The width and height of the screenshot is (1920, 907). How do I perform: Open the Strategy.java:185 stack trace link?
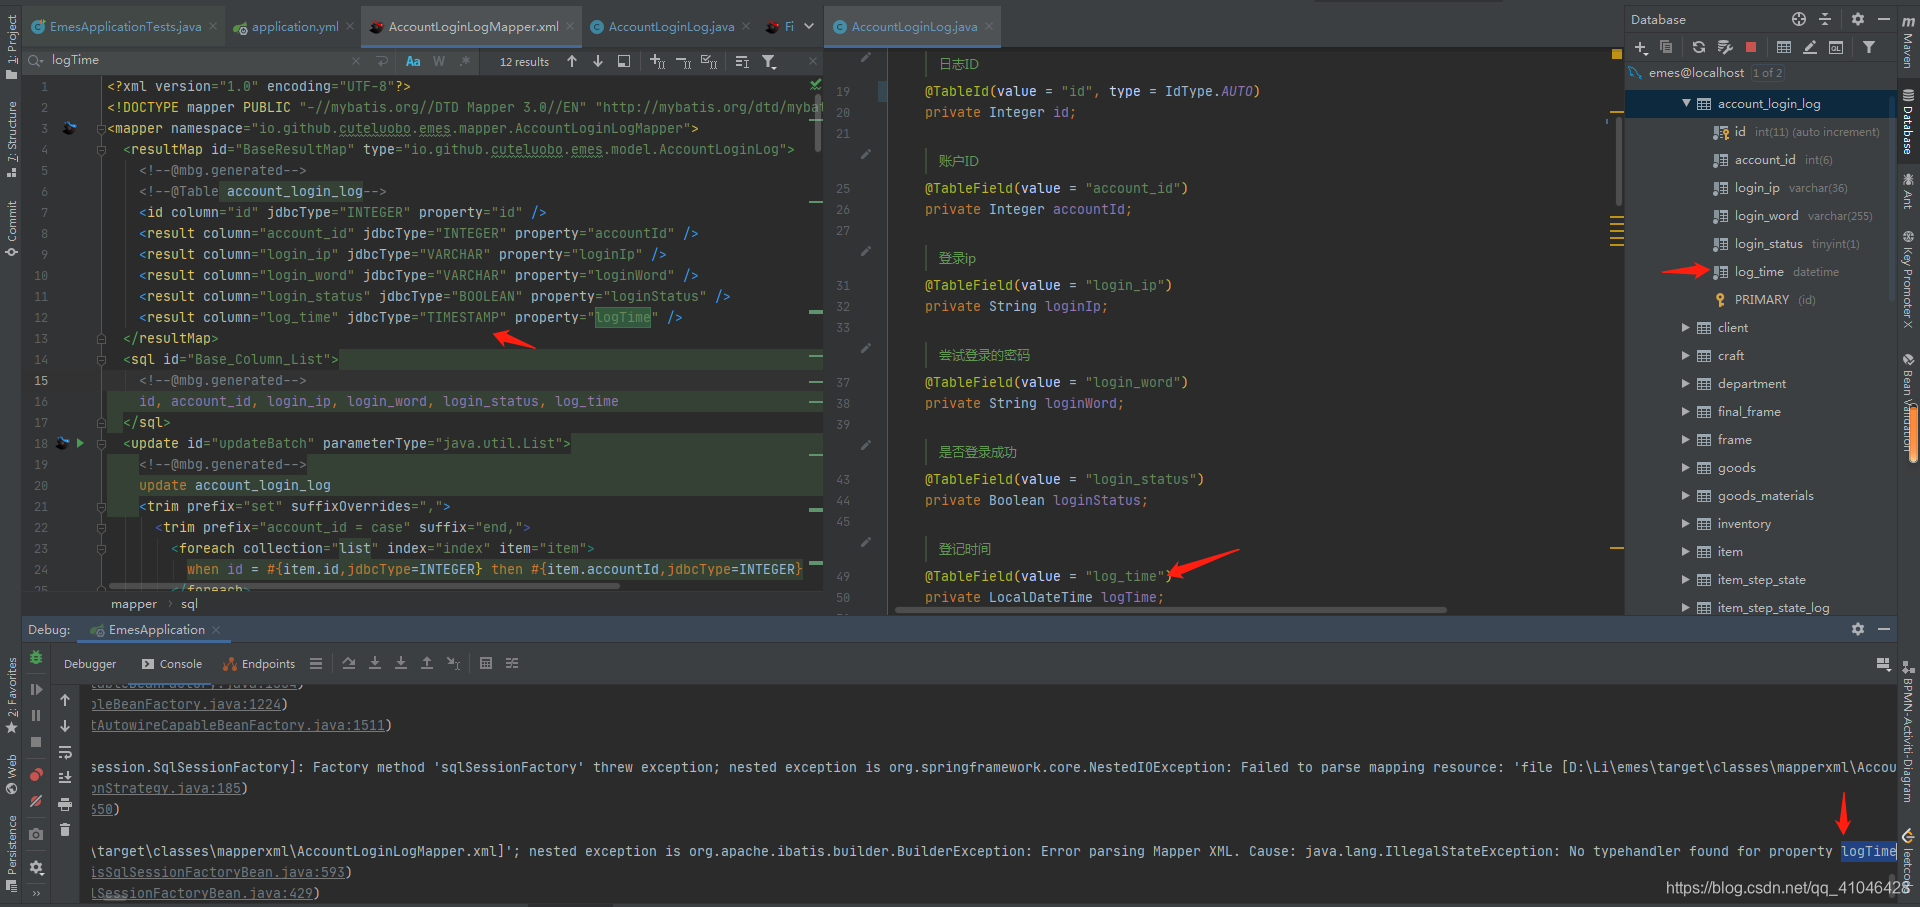pos(166,789)
